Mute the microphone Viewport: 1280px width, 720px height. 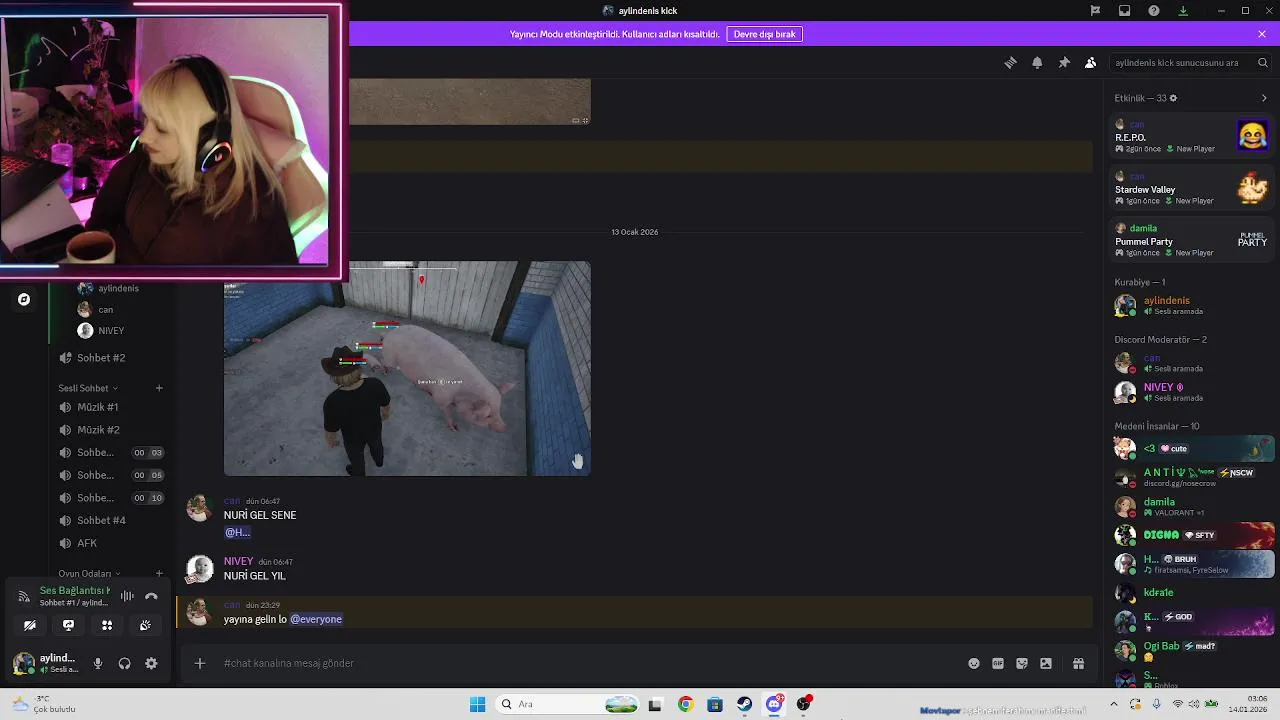click(97, 663)
